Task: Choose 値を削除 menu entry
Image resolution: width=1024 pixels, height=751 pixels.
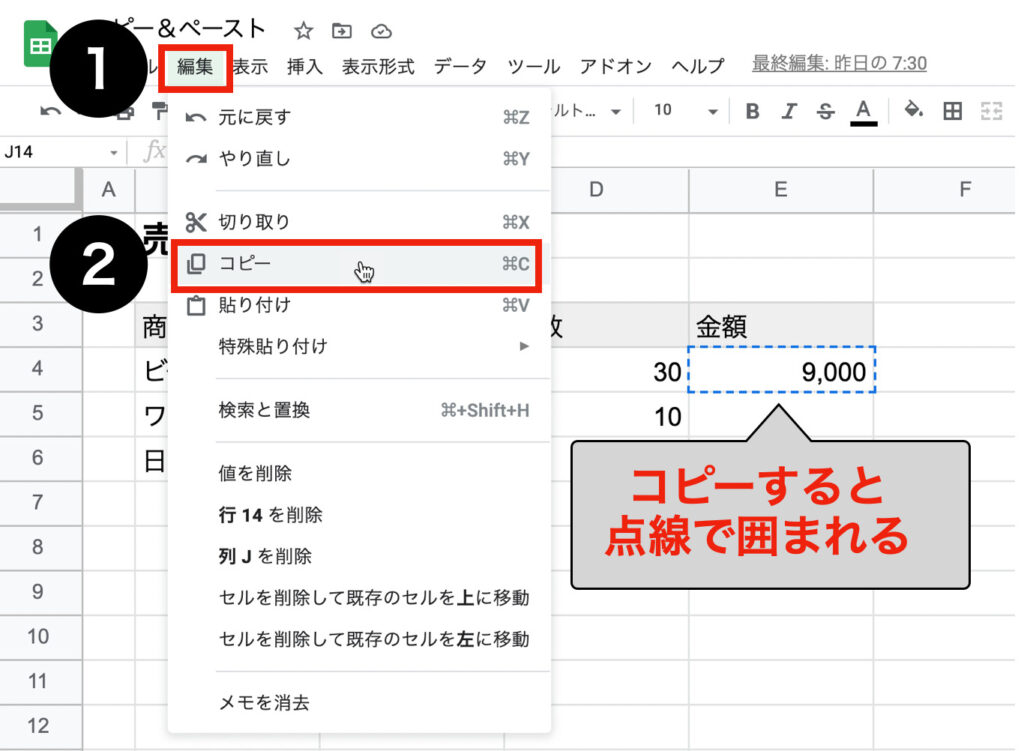Action: click(x=359, y=473)
